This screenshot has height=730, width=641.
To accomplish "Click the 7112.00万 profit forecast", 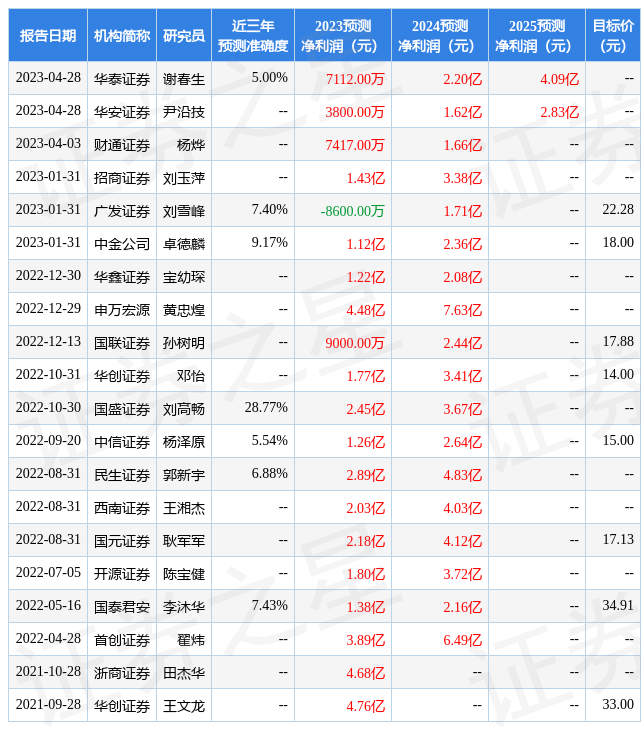I will (x=355, y=79).
